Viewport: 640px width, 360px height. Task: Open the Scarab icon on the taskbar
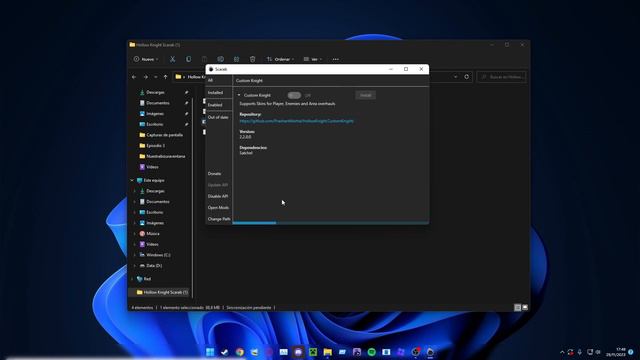point(430,352)
